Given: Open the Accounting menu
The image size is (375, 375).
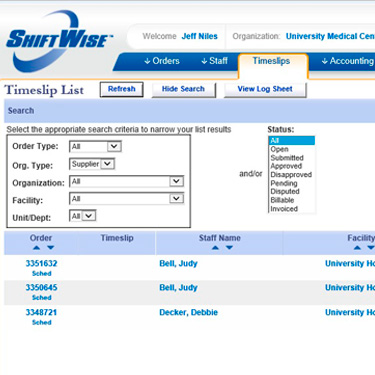Looking at the screenshot, I should [348, 61].
